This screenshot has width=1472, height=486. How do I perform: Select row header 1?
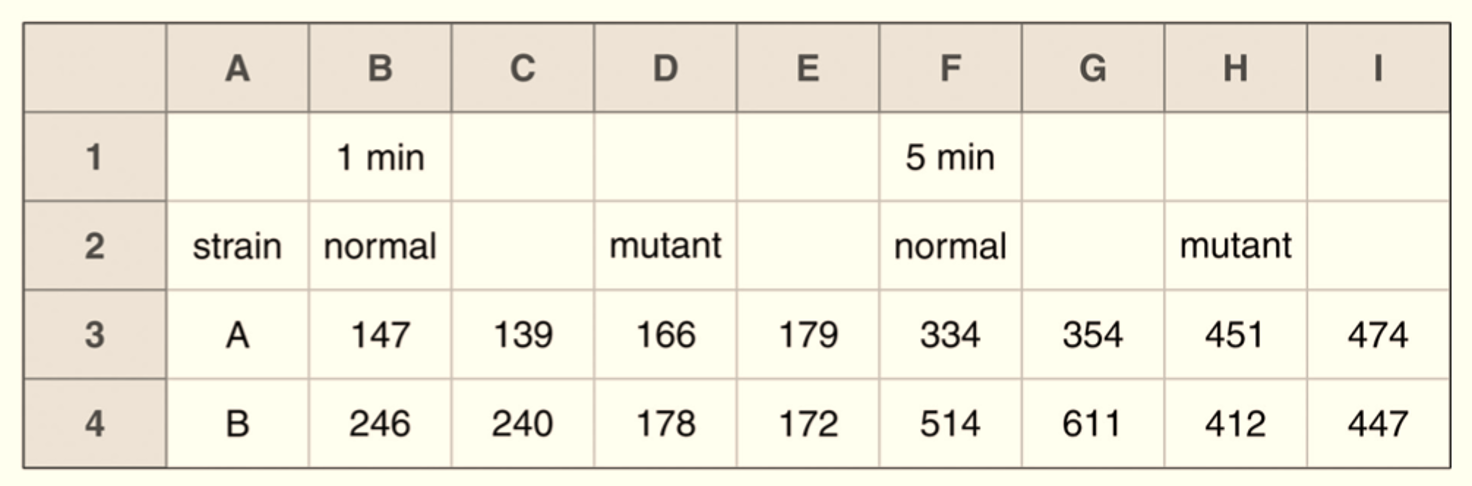pyautogui.click(x=95, y=157)
